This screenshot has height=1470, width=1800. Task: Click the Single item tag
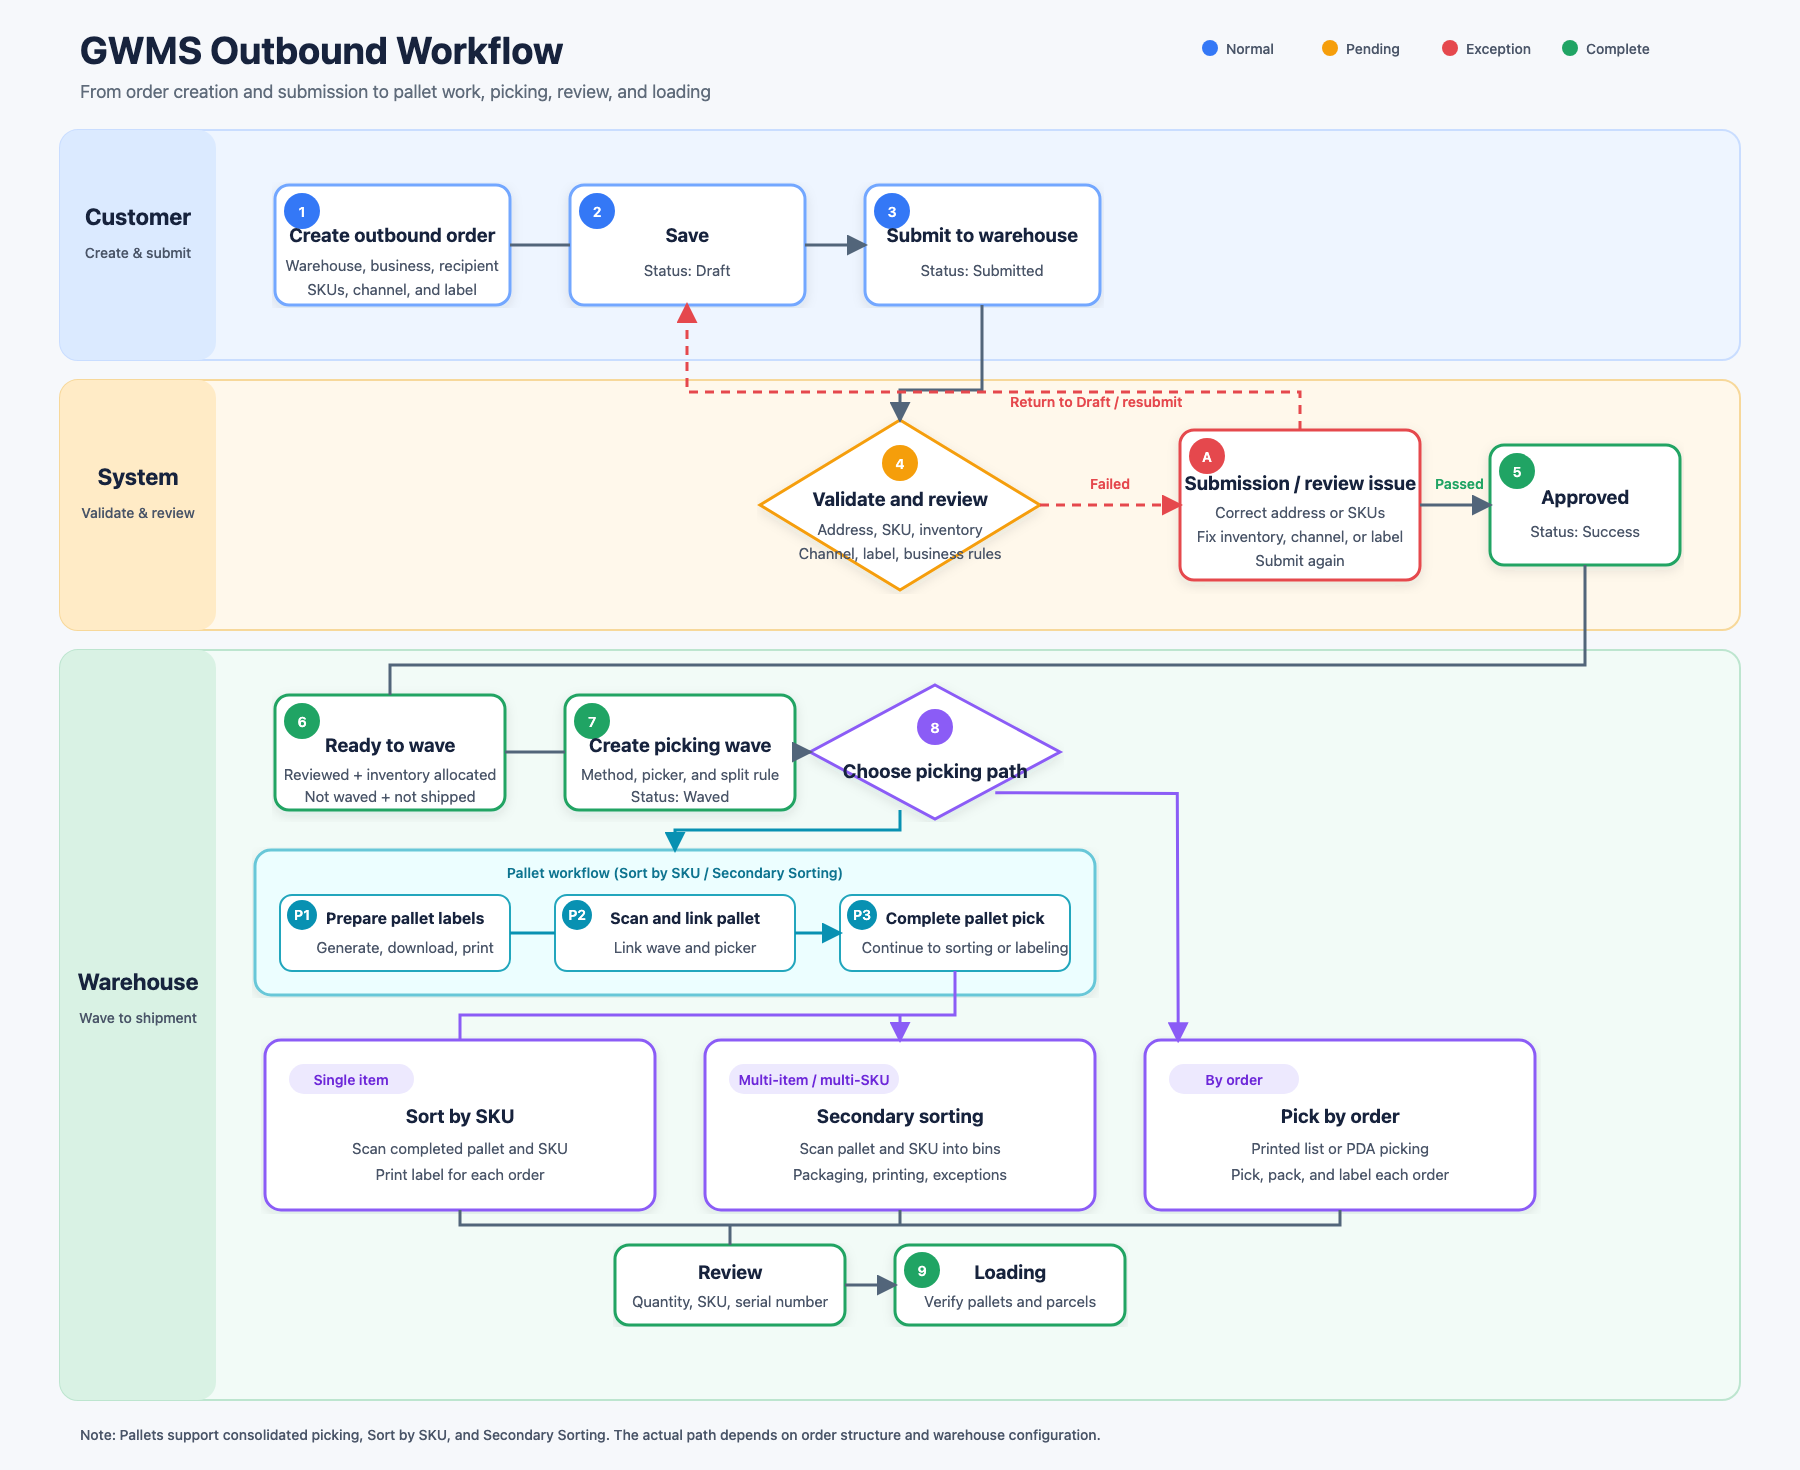351,1079
